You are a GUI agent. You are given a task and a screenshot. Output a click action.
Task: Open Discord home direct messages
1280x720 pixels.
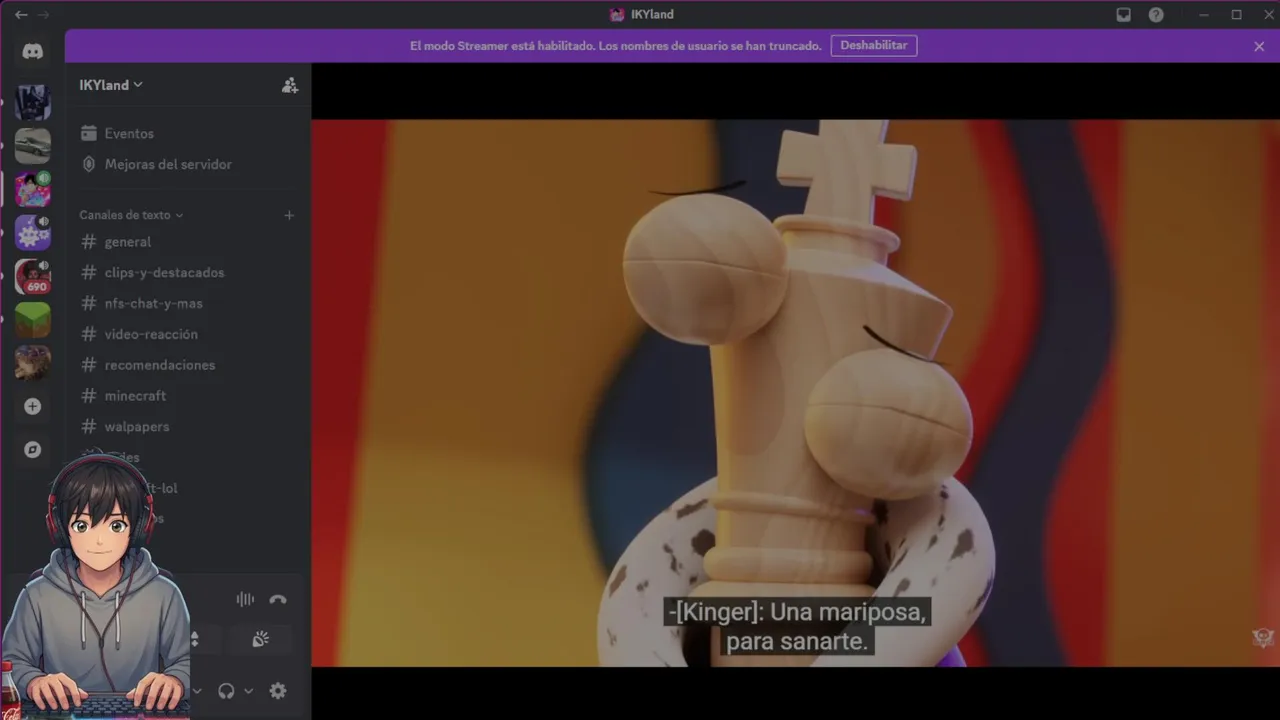[33, 52]
